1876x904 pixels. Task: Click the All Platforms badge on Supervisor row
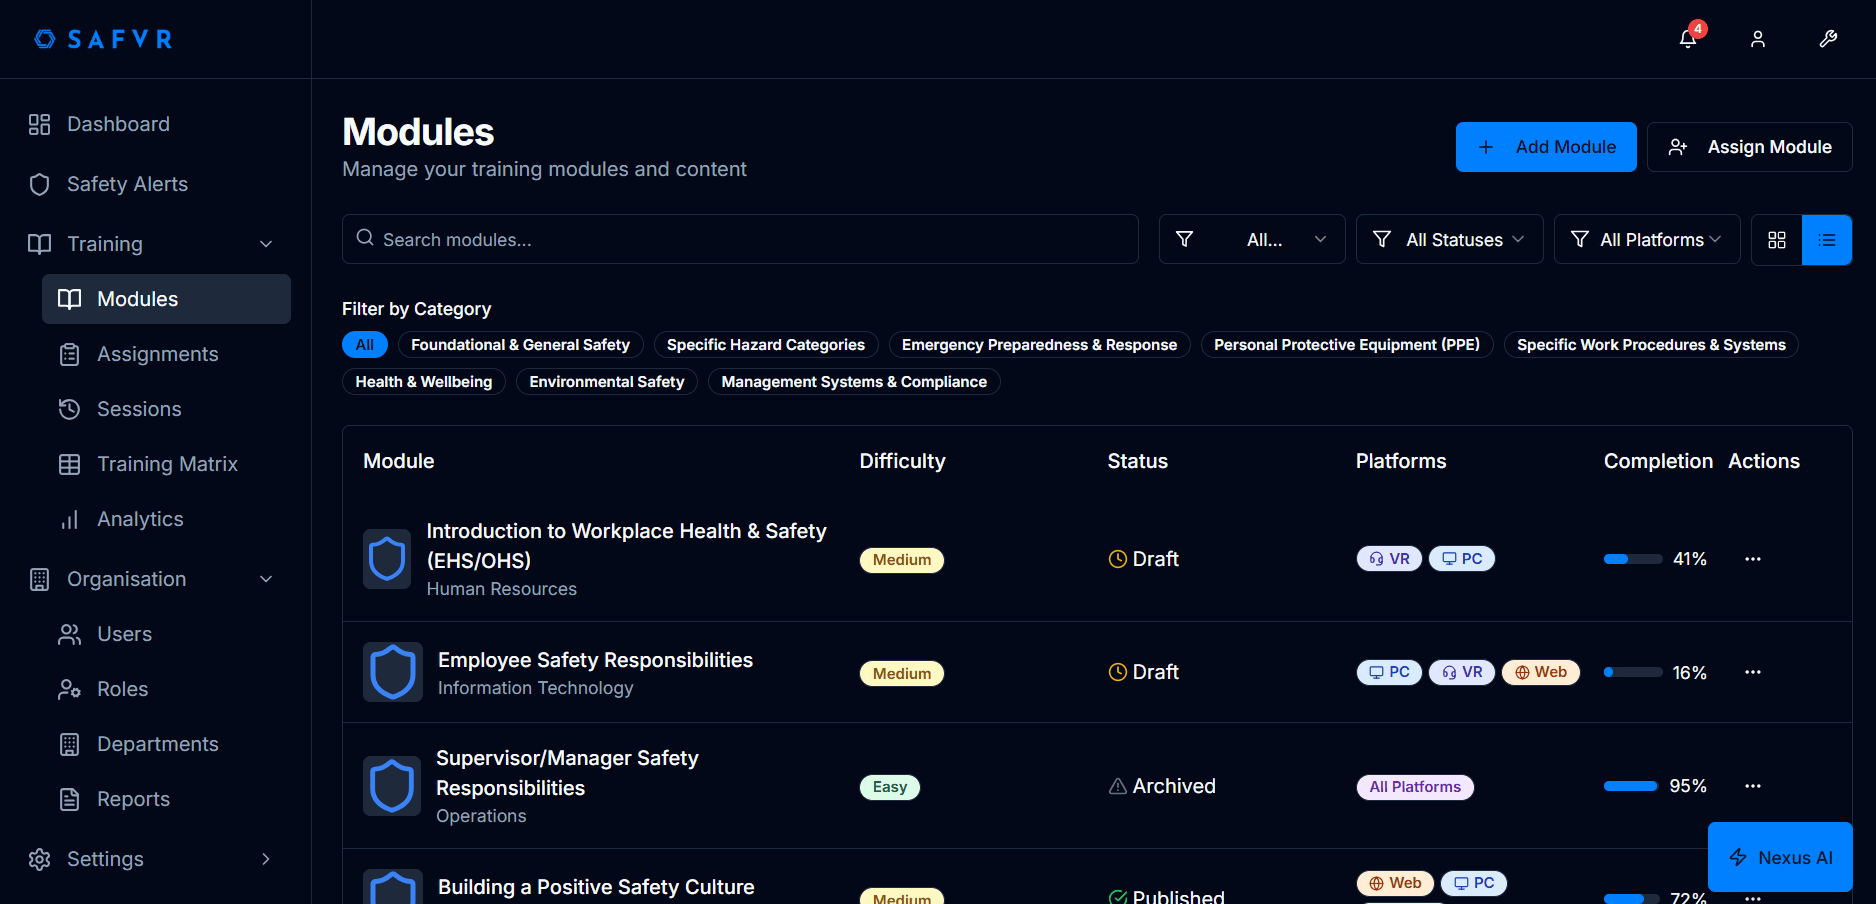tap(1415, 787)
